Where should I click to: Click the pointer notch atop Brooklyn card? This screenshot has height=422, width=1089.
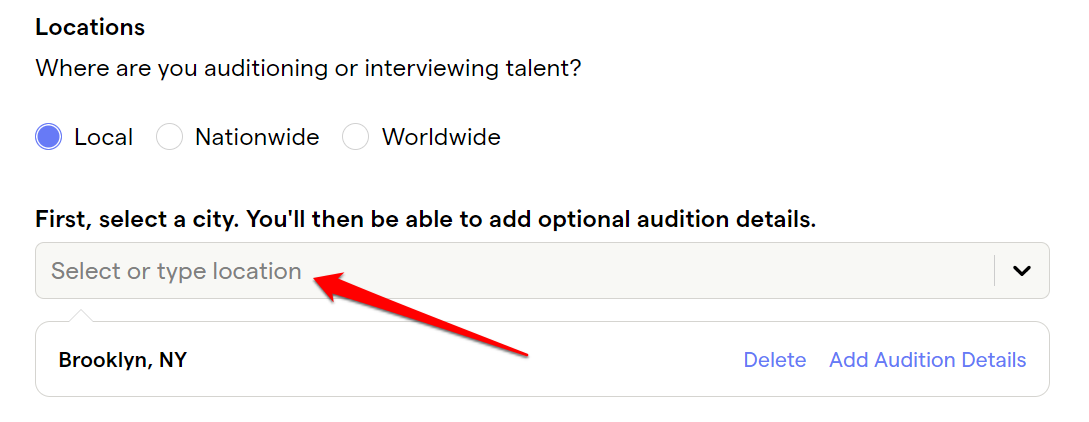point(81,316)
